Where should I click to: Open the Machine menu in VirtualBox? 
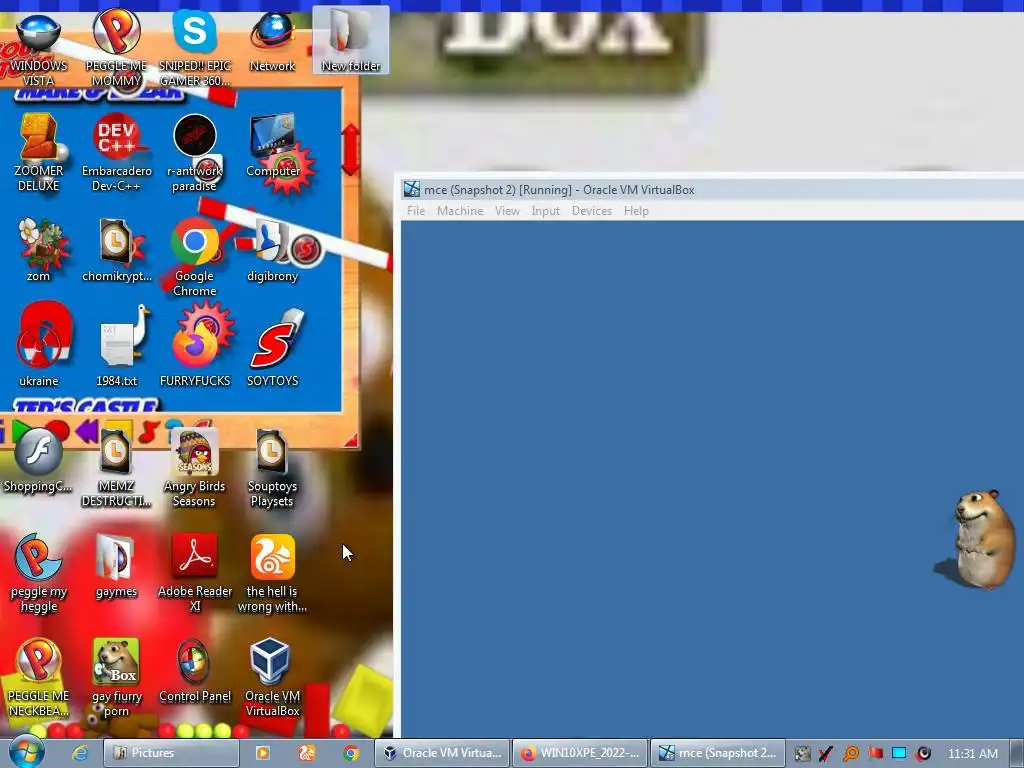[x=460, y=211]
